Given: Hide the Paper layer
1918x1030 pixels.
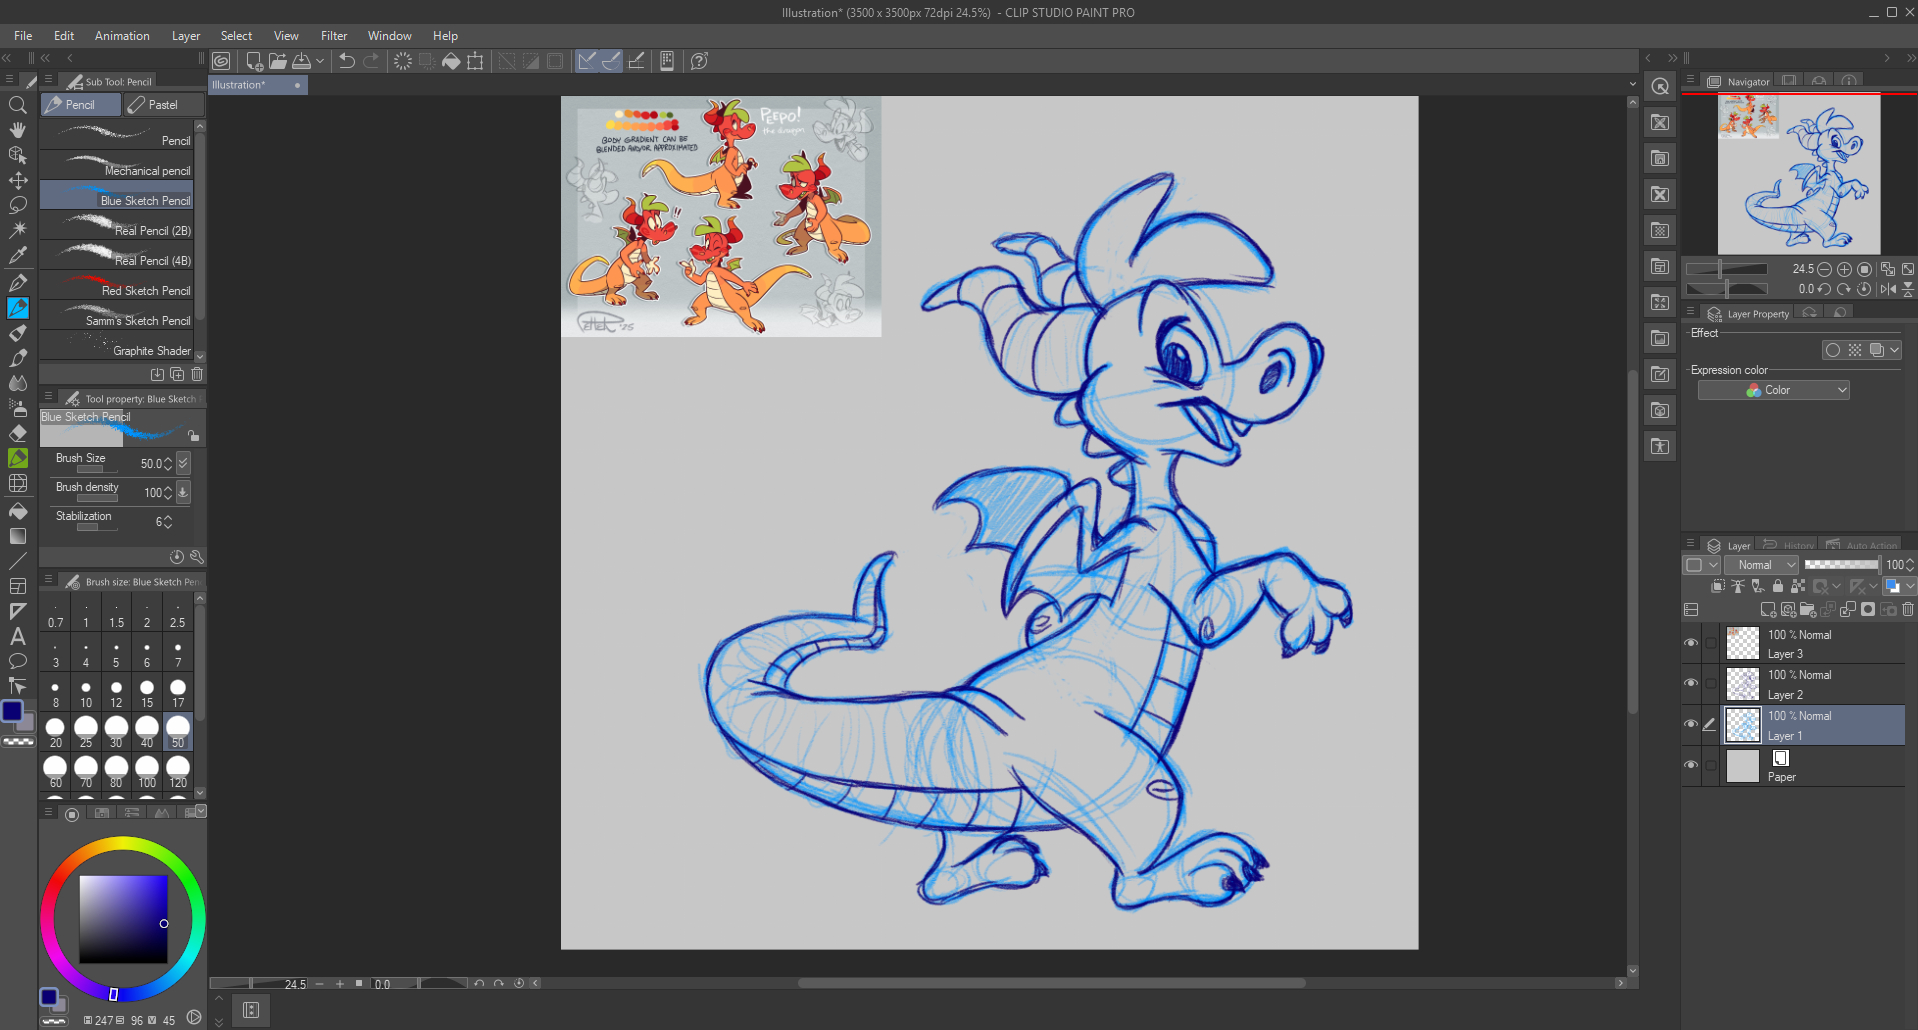Looking at the screenshot, I should click(1691, 765).
